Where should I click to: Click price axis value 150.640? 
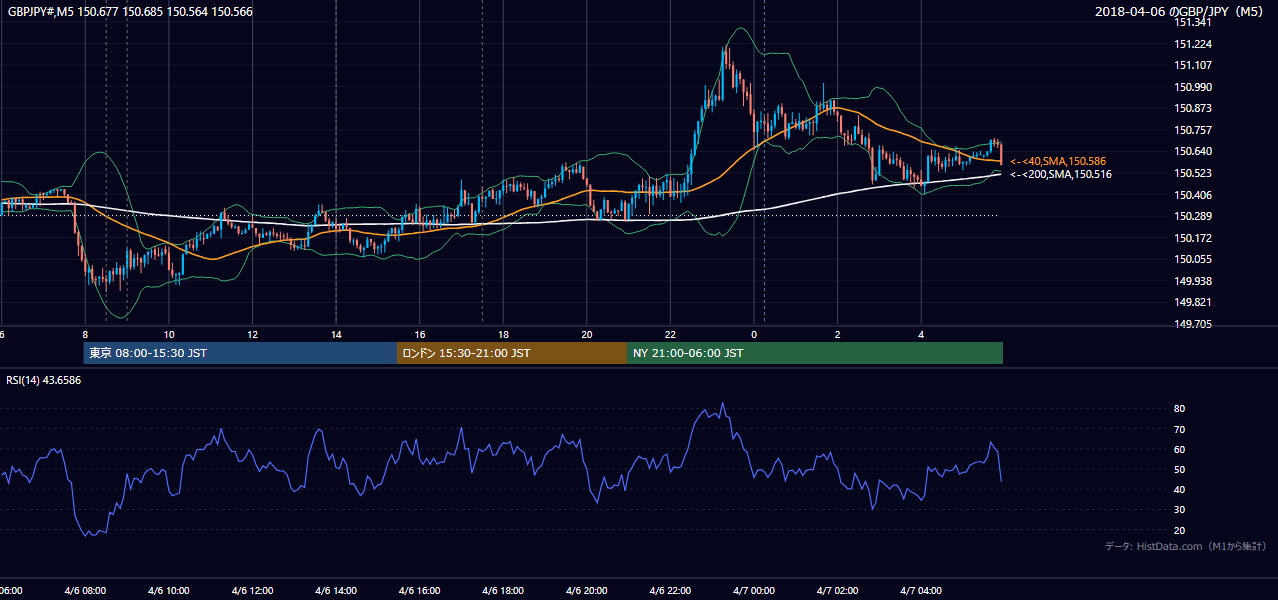[x=1193, y=152]
